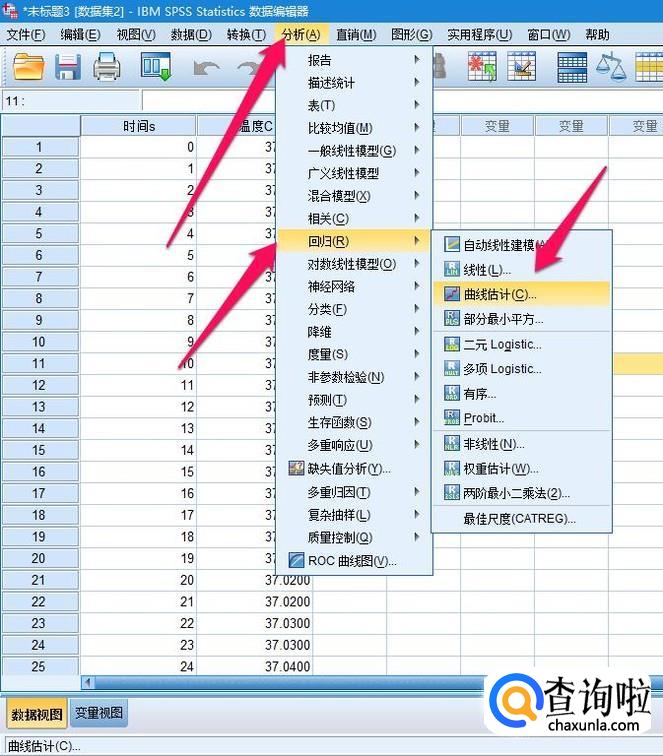
Task: Choose 线性(L)... regression option
Action: click(522, 270)
